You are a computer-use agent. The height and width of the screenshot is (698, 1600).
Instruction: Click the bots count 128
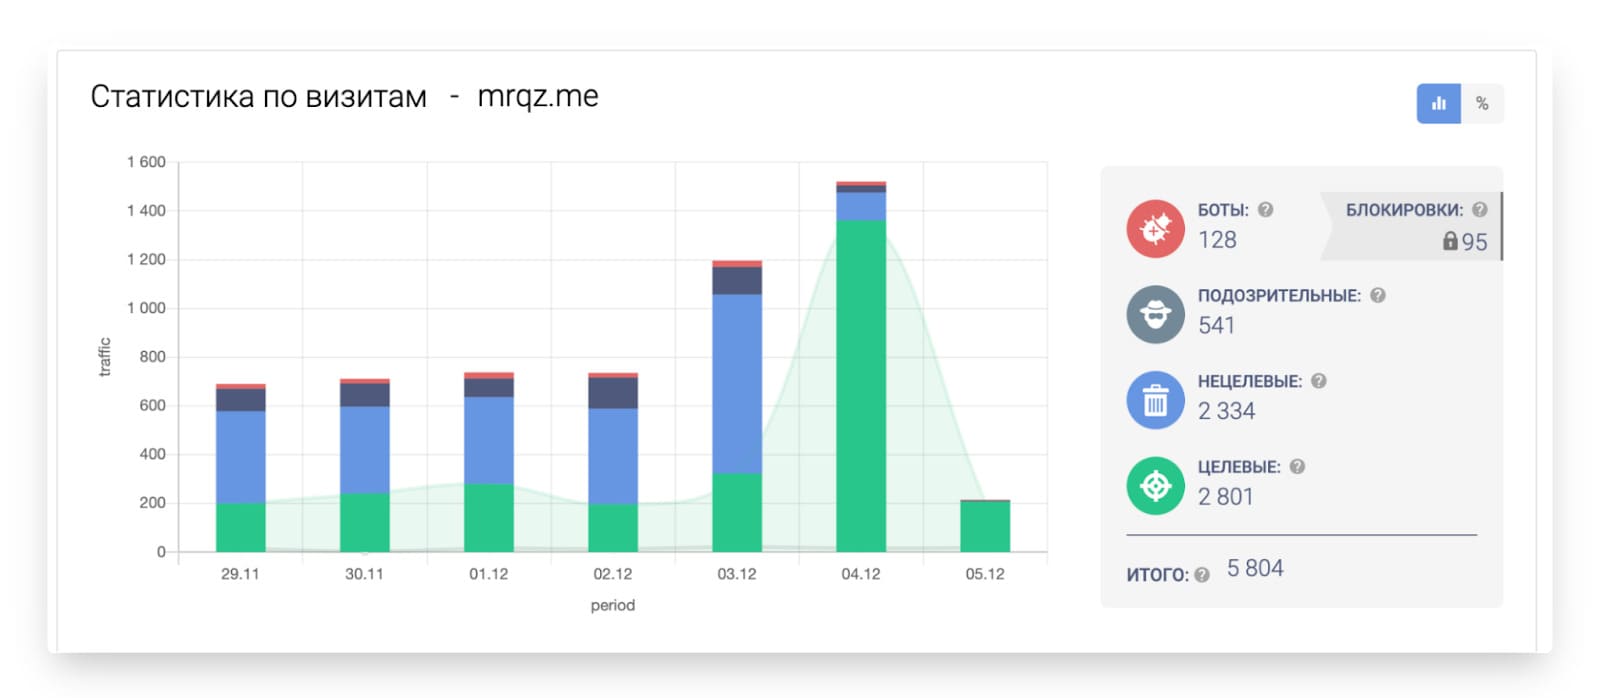(1217, 240)
